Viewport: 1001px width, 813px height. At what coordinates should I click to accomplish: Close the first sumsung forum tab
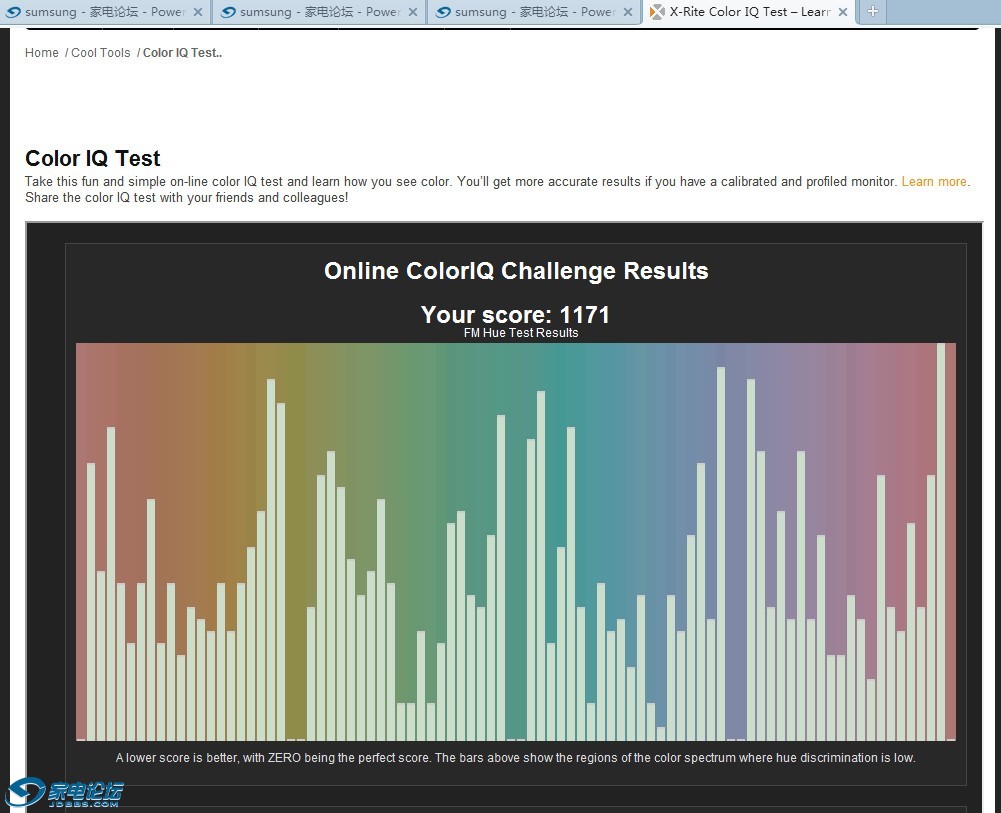click(x=198, y=12)
